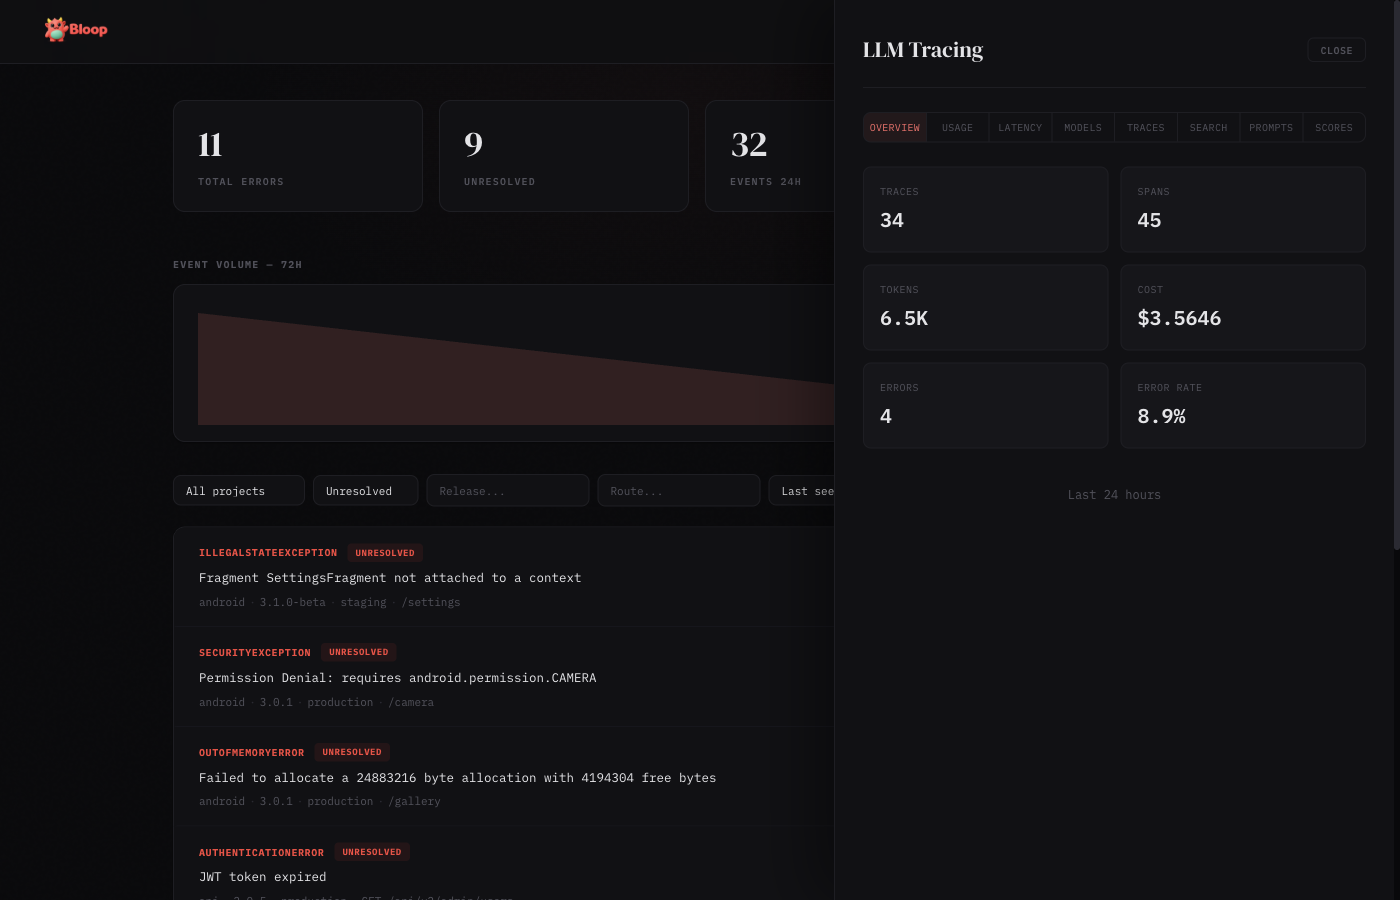Switch to the USAGE tab
This screenshot has height=900, width=1400.
(957, 127)
